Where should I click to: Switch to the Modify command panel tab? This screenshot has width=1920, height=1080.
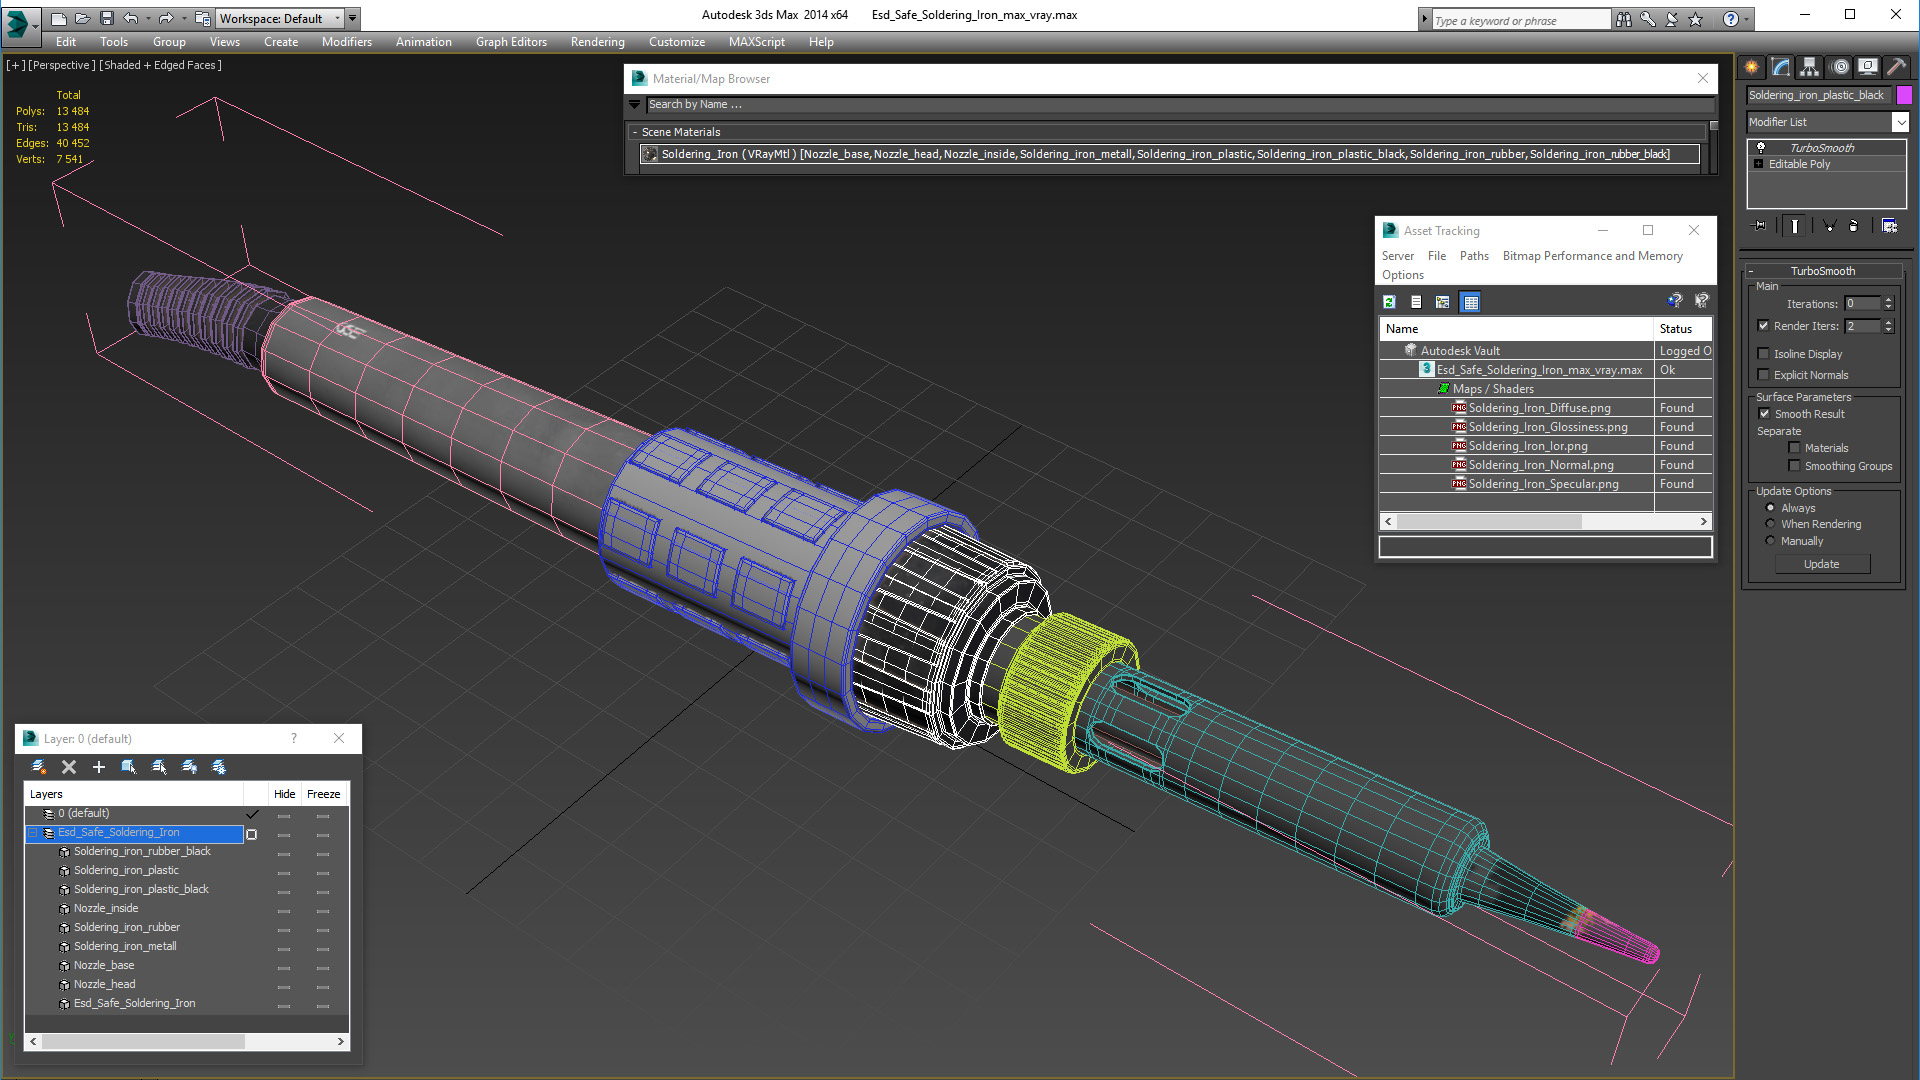[x=1781, y=67]
